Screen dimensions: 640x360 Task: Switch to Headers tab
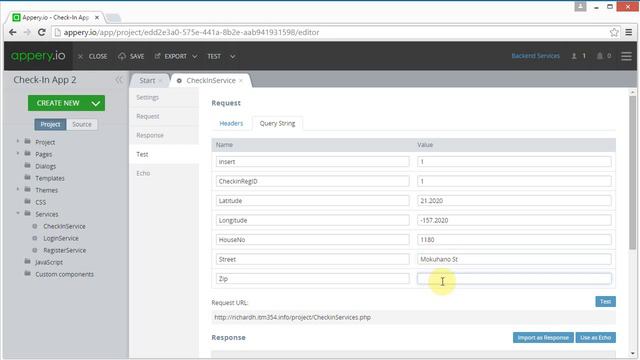coord(231,123)
